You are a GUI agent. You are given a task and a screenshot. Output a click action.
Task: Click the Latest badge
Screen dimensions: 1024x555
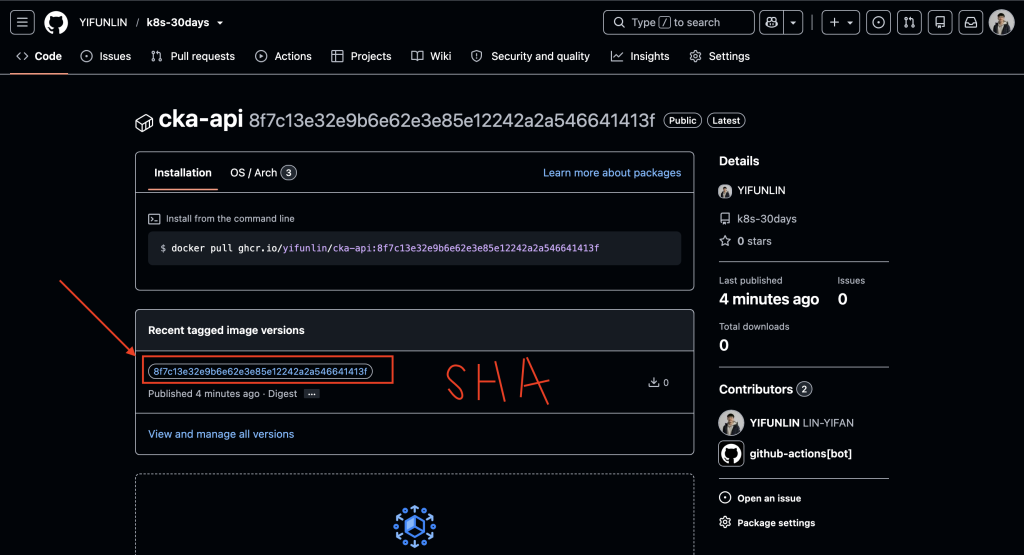click(x=726, y=120)
